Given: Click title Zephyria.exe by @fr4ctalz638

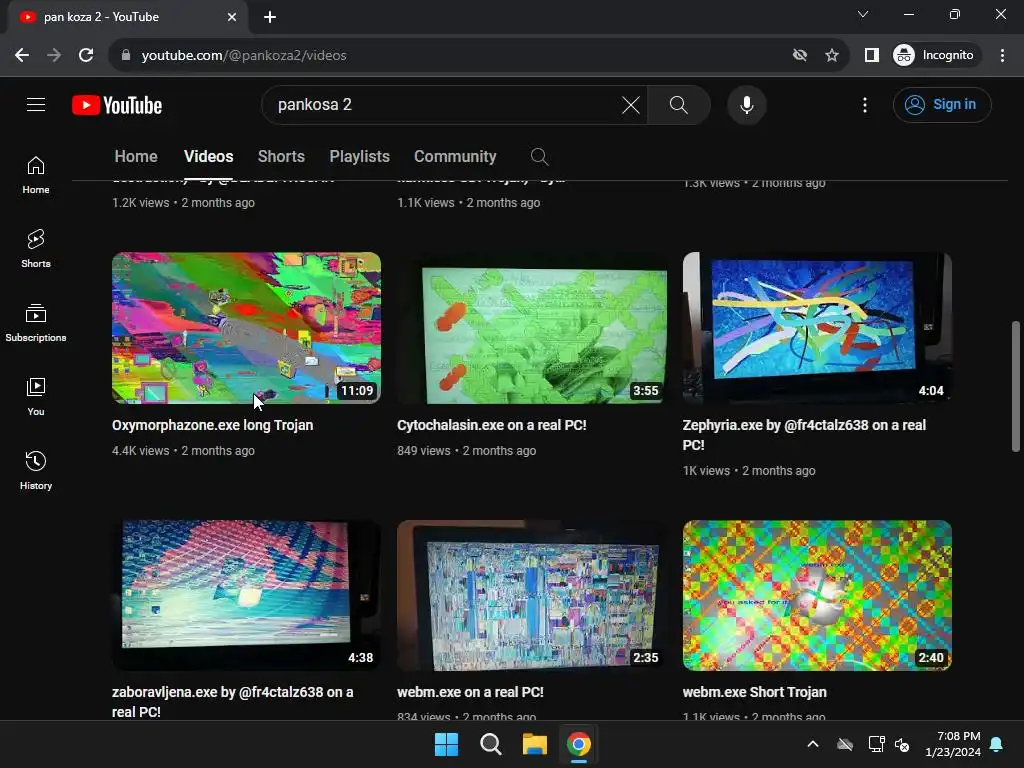Looking at the screenshot, I should click(x=804, y=435).
